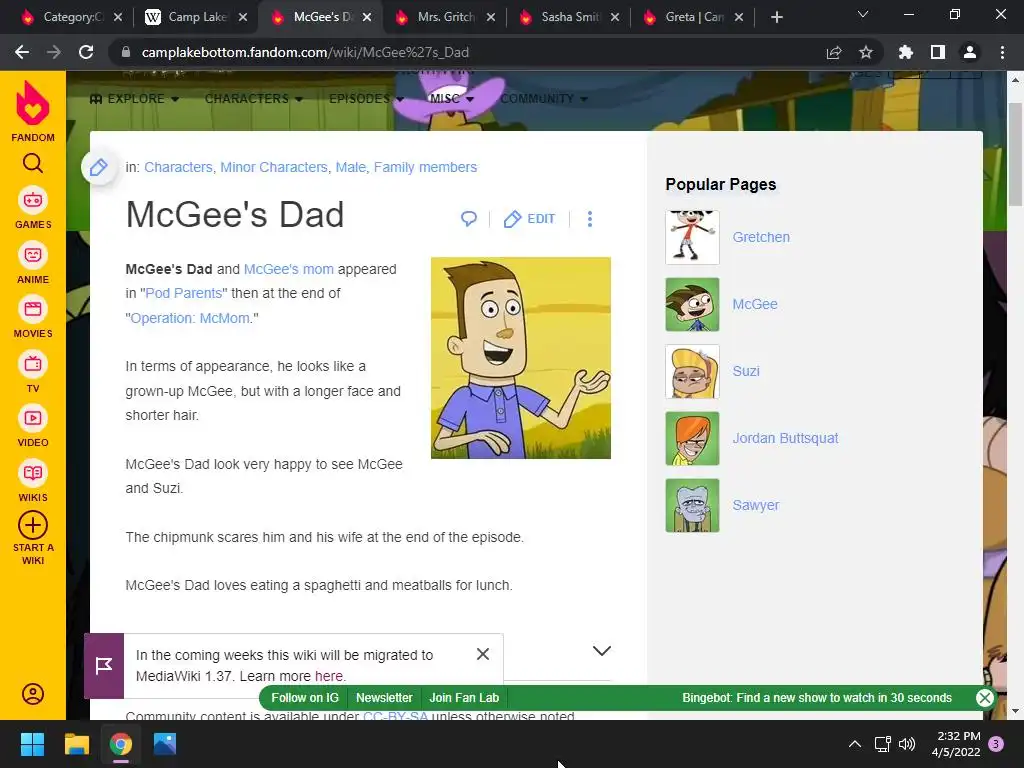Open Chrome profile avatar
Viewport: 1024px width, 768px height.
(x=970, y=52)
